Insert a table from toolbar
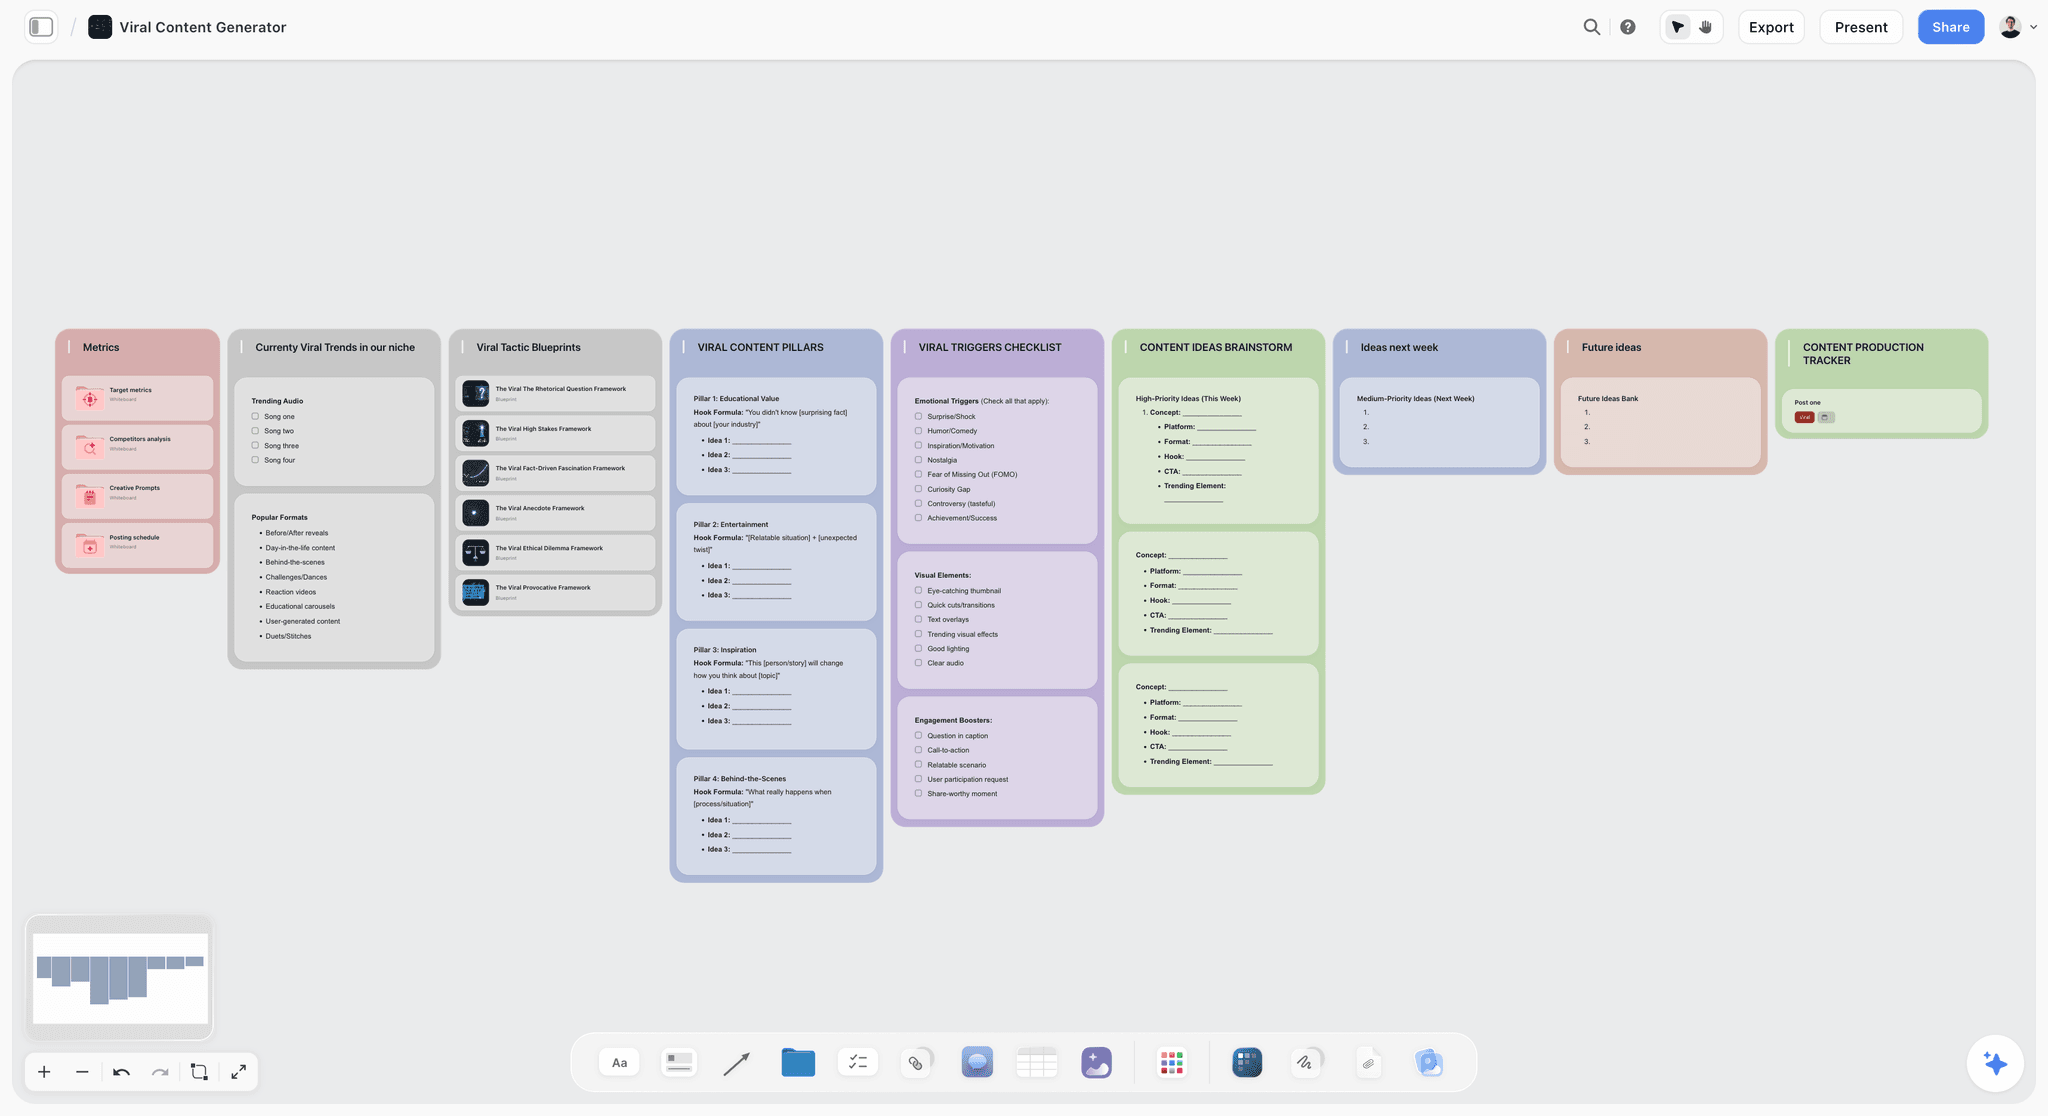Viewport: 2048px width, 1116px height. pos(1037,1062)
